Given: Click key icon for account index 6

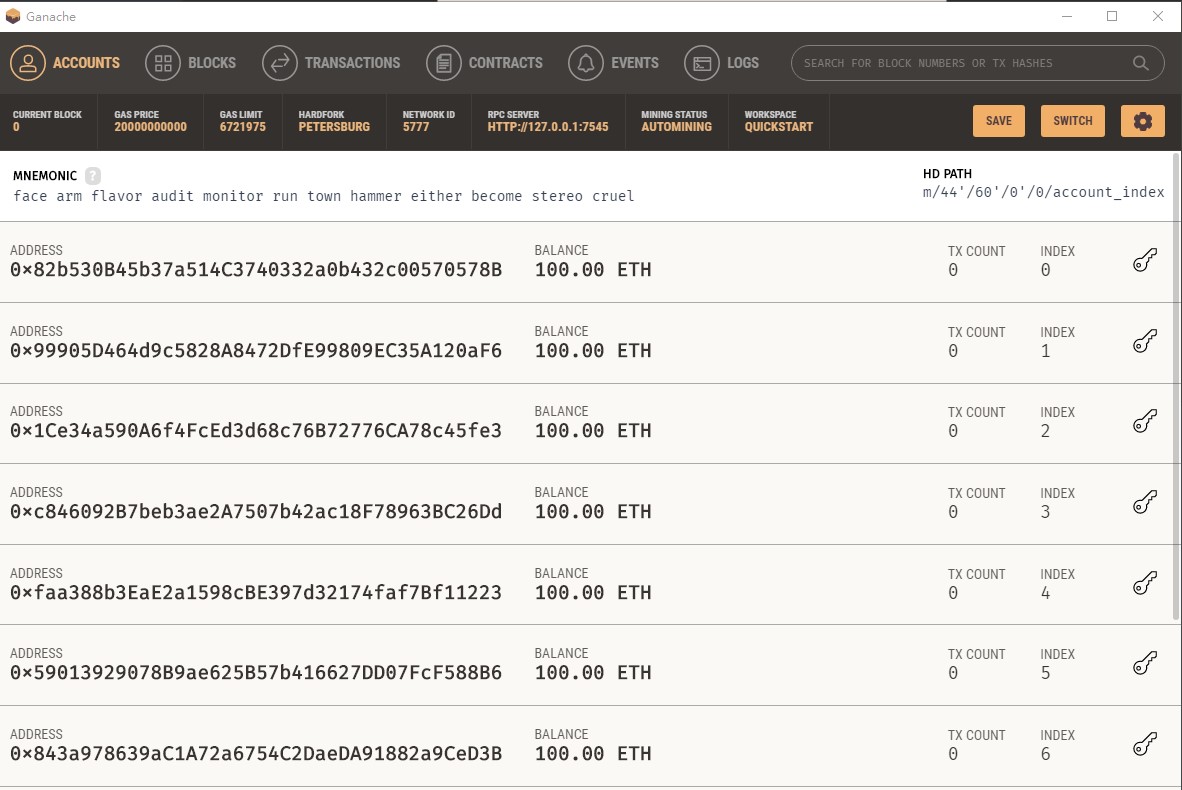Looking at the screenshot, I should click(x=1144, y=744).
